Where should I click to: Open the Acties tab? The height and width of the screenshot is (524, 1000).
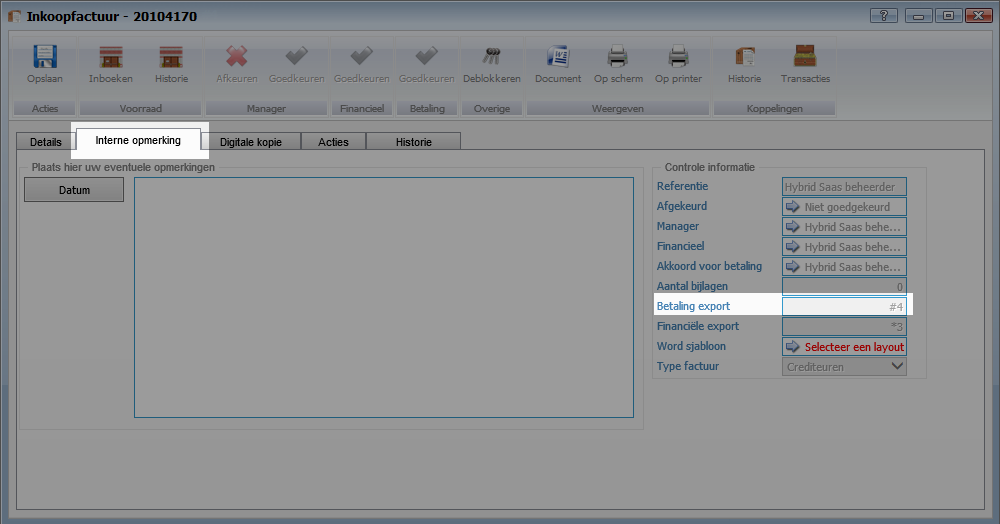pos(333,142)
